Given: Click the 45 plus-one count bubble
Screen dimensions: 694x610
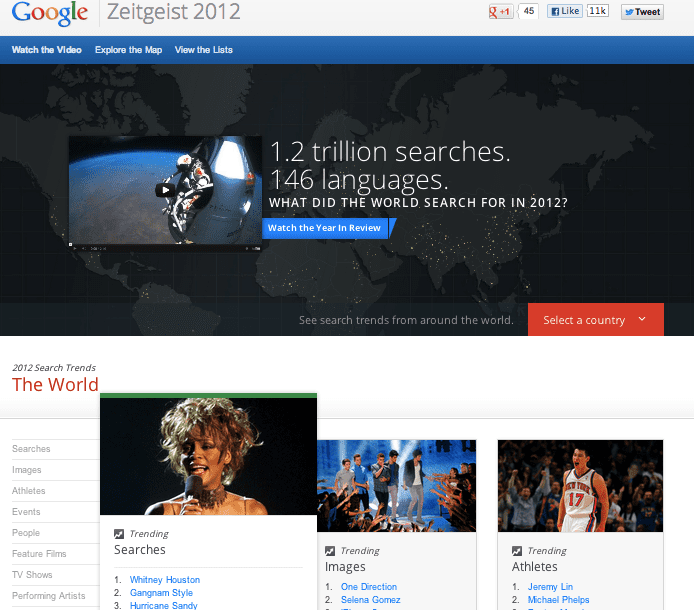Looking at the screenshot, I should (x=528, y=11).
